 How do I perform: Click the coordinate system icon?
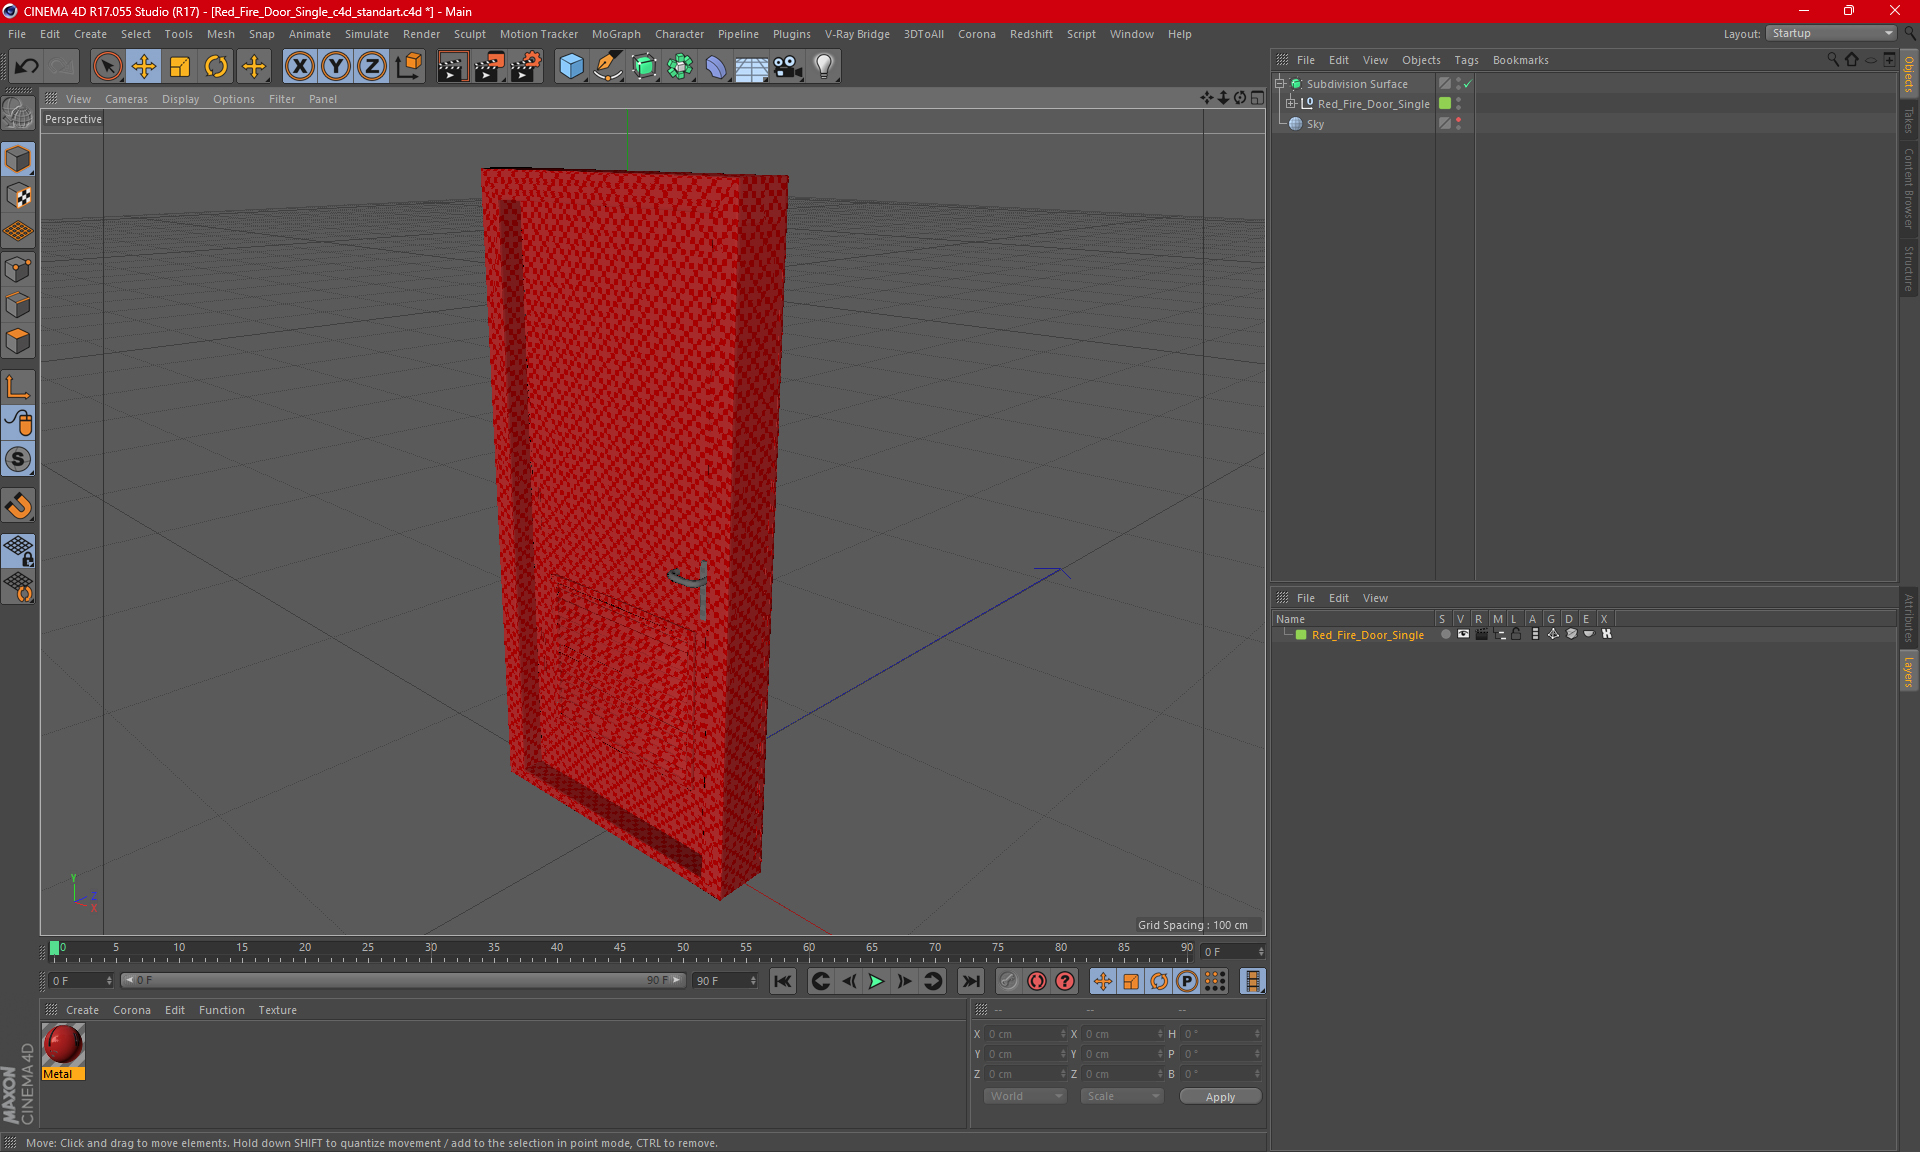(x=409, y=67)
